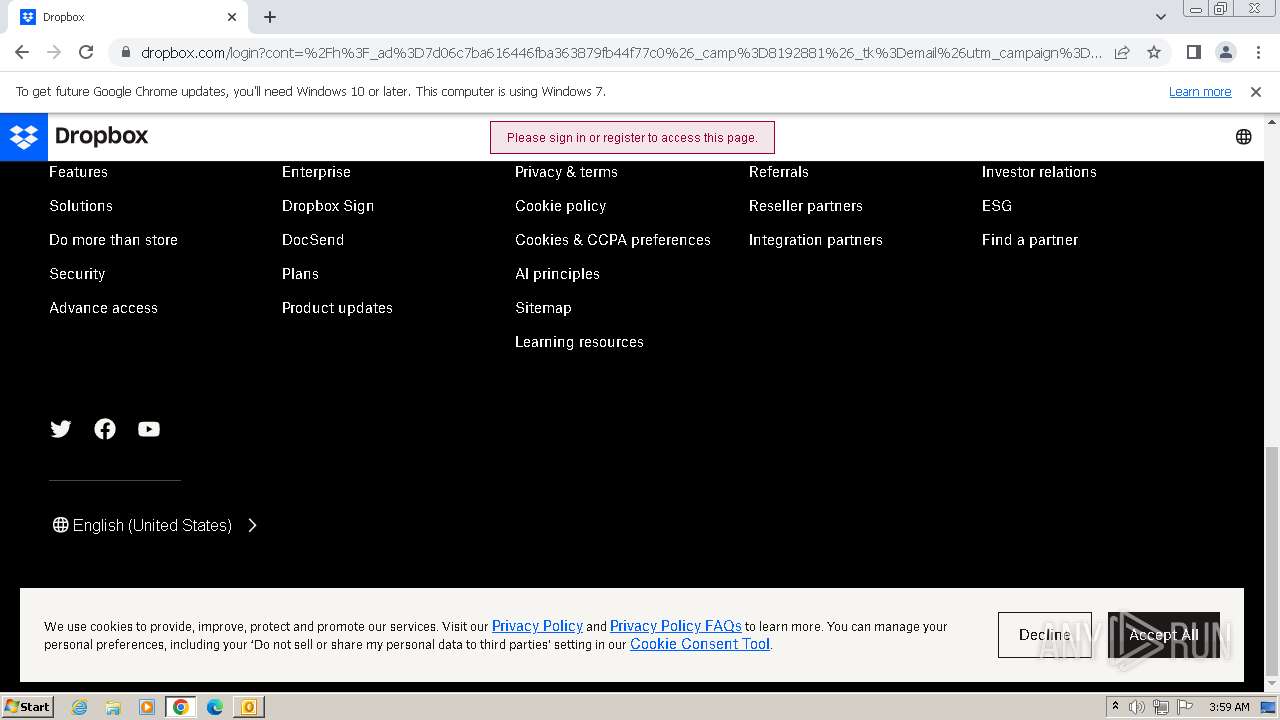The image size is (1280, 720).
Task: Open the ESG link
Action: point(997,206)
